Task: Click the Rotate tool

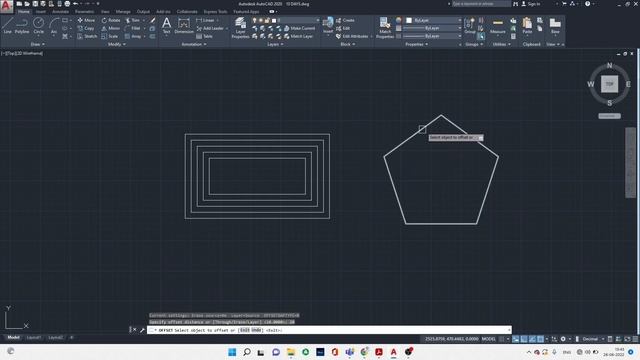Action: (111, 20)
